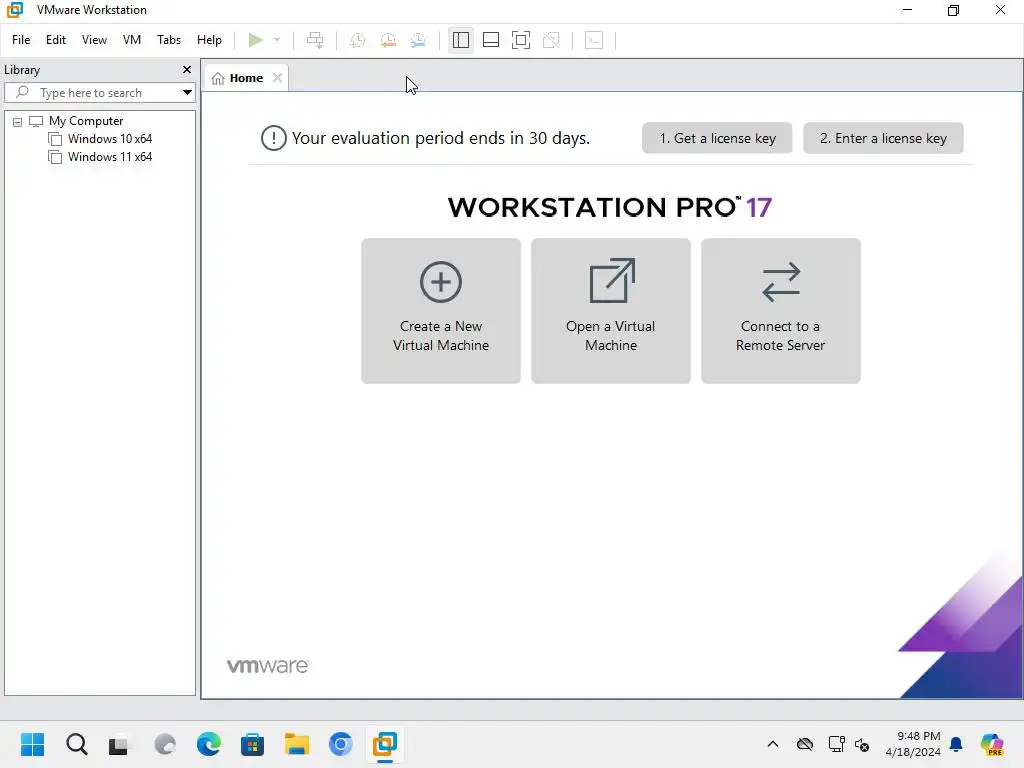Open Microsoft Store from the taskbar
1024x768 pixels.
252,744
